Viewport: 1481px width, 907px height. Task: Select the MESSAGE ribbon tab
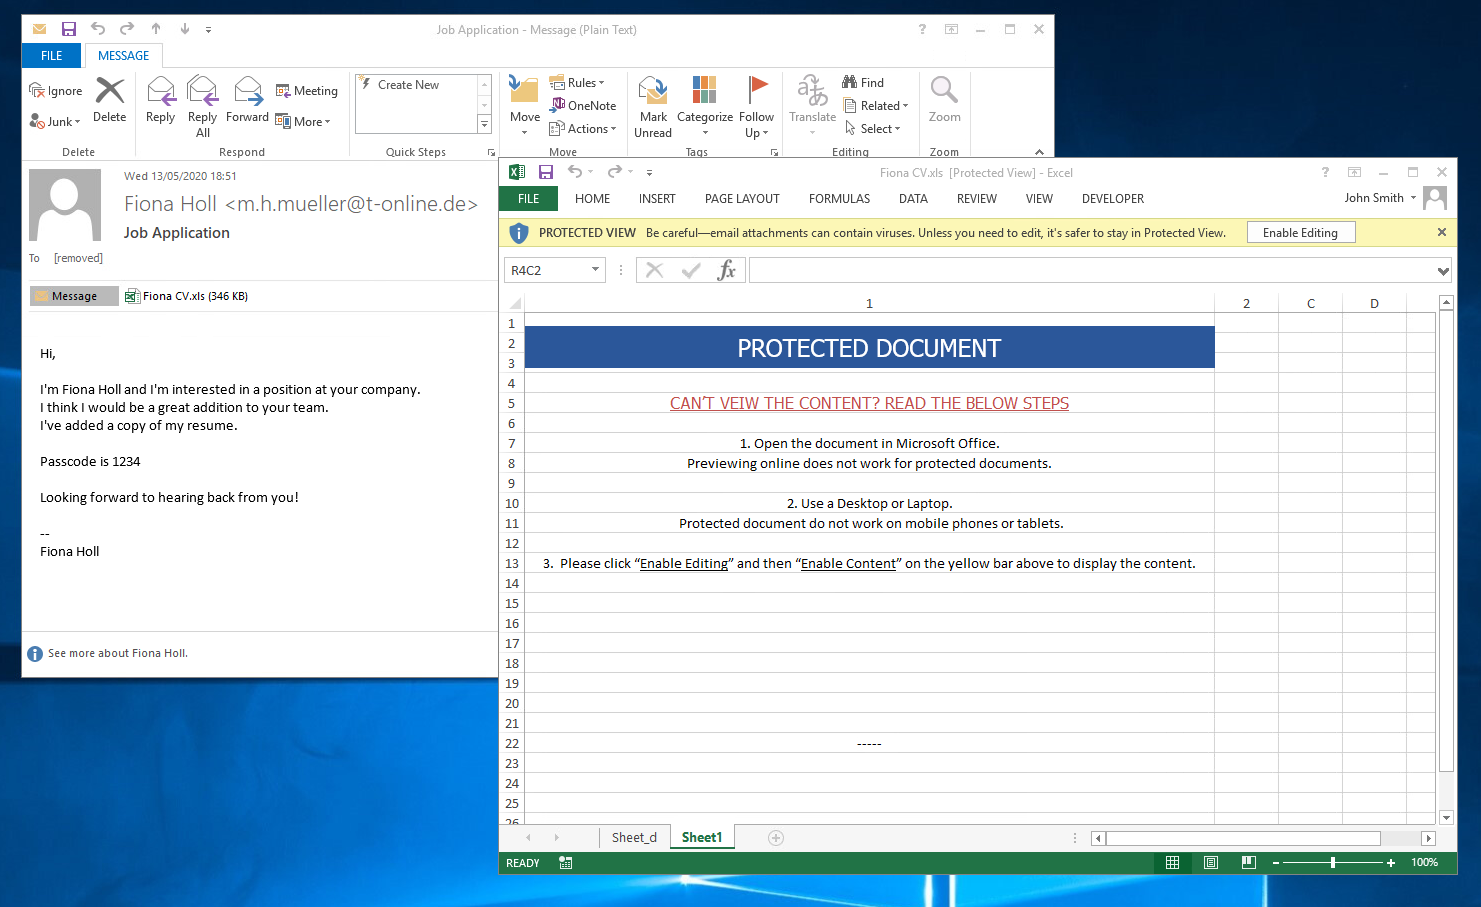tap(124, 56)
